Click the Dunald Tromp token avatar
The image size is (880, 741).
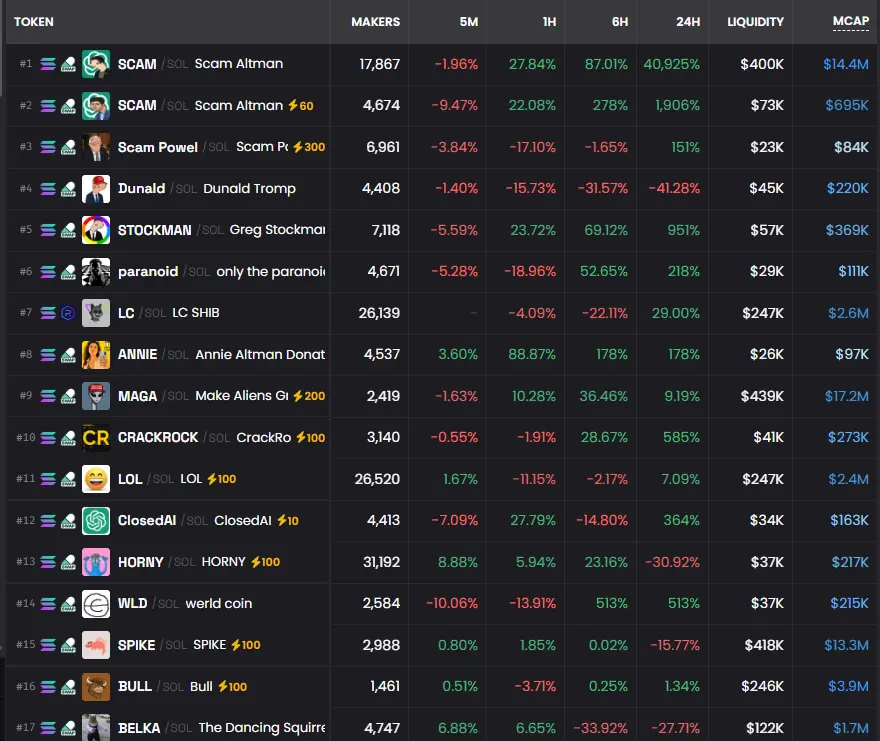point(96,189)
